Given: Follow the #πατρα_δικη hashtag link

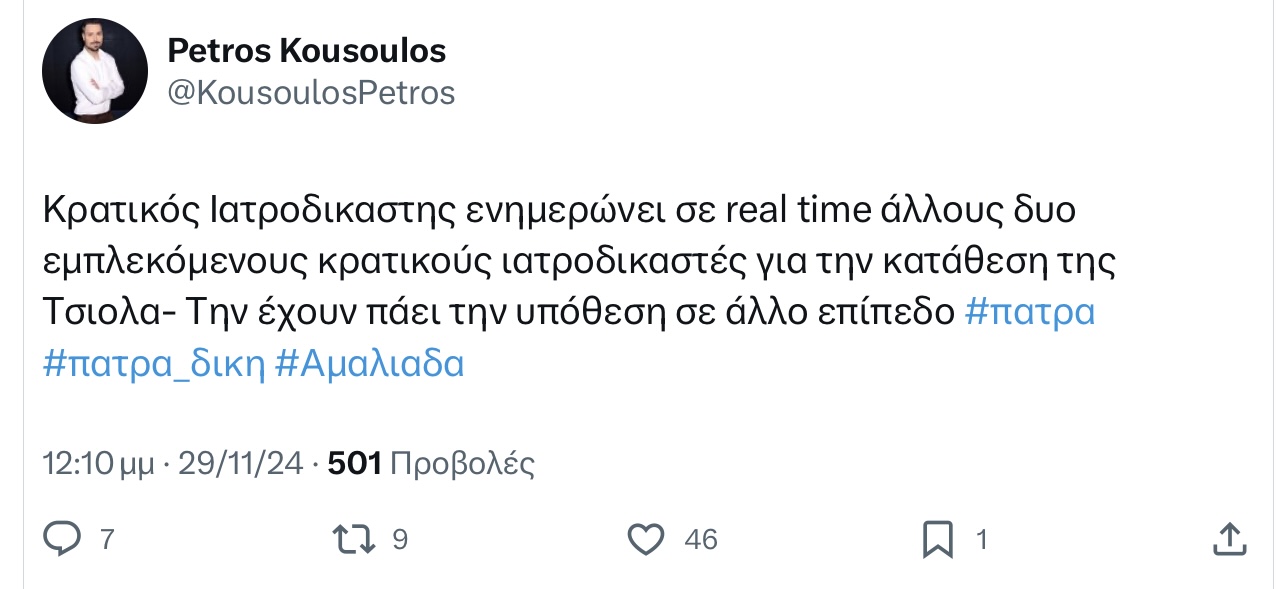Looking at the screenshot, I should pos(154,363).
